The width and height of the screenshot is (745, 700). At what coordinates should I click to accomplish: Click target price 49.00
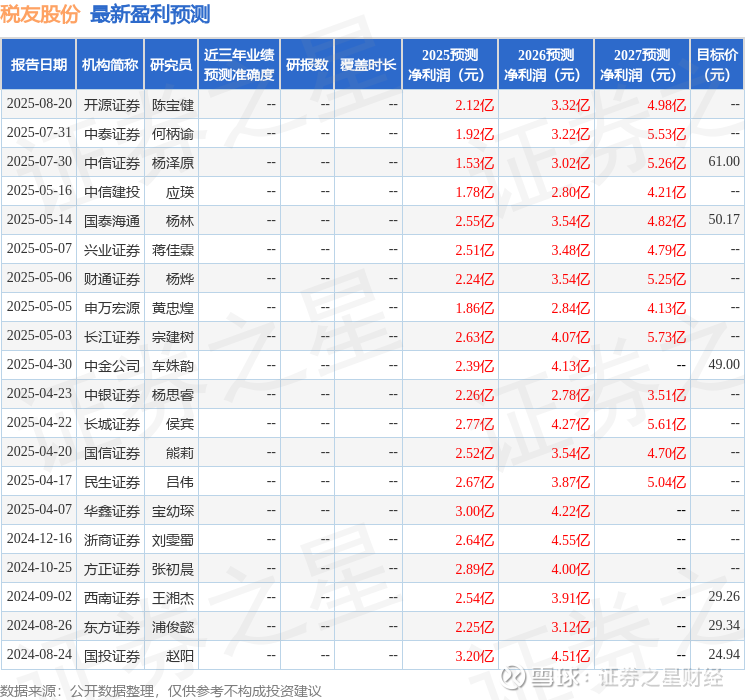pos(724,365)
